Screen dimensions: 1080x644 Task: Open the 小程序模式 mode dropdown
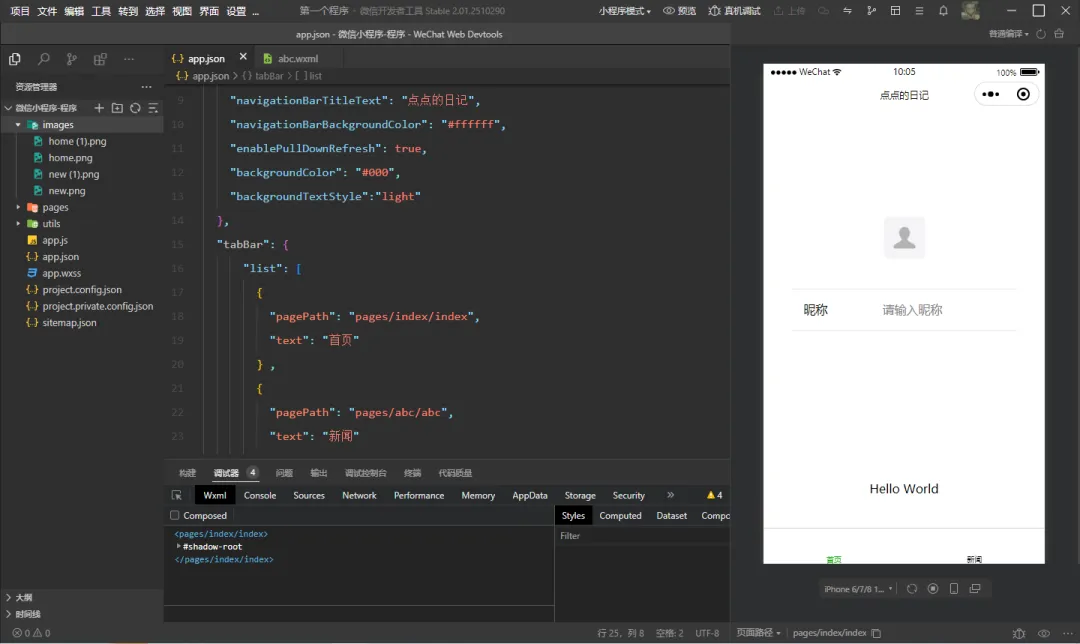pos(624,11)
